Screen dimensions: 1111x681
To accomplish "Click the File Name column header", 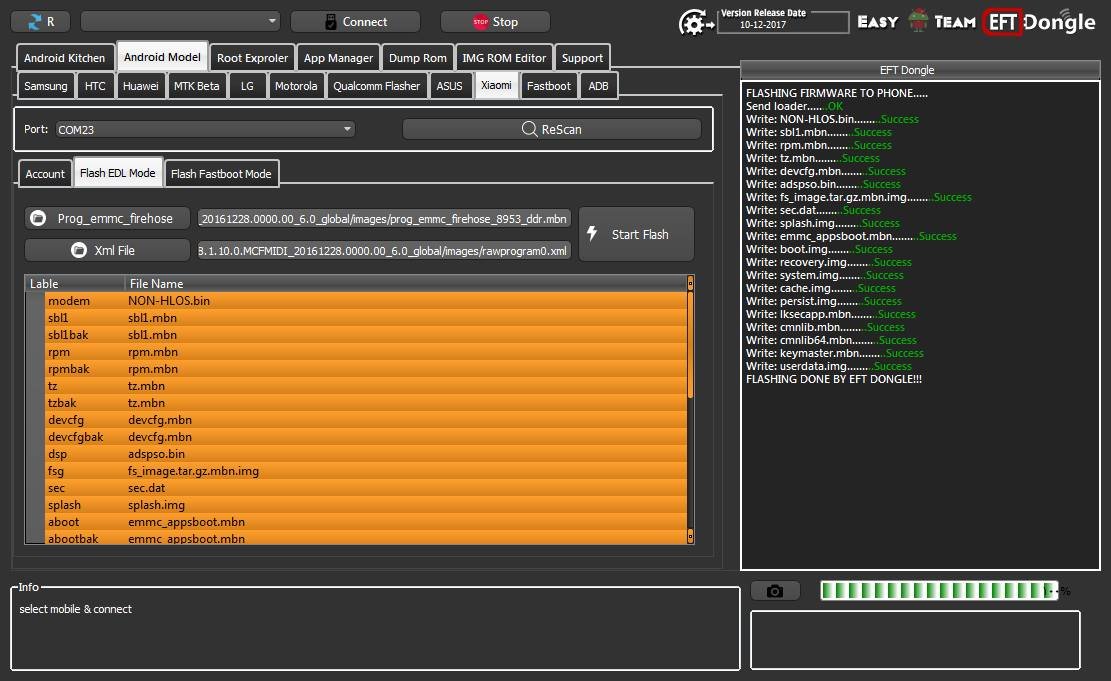I will click(405, 283).
